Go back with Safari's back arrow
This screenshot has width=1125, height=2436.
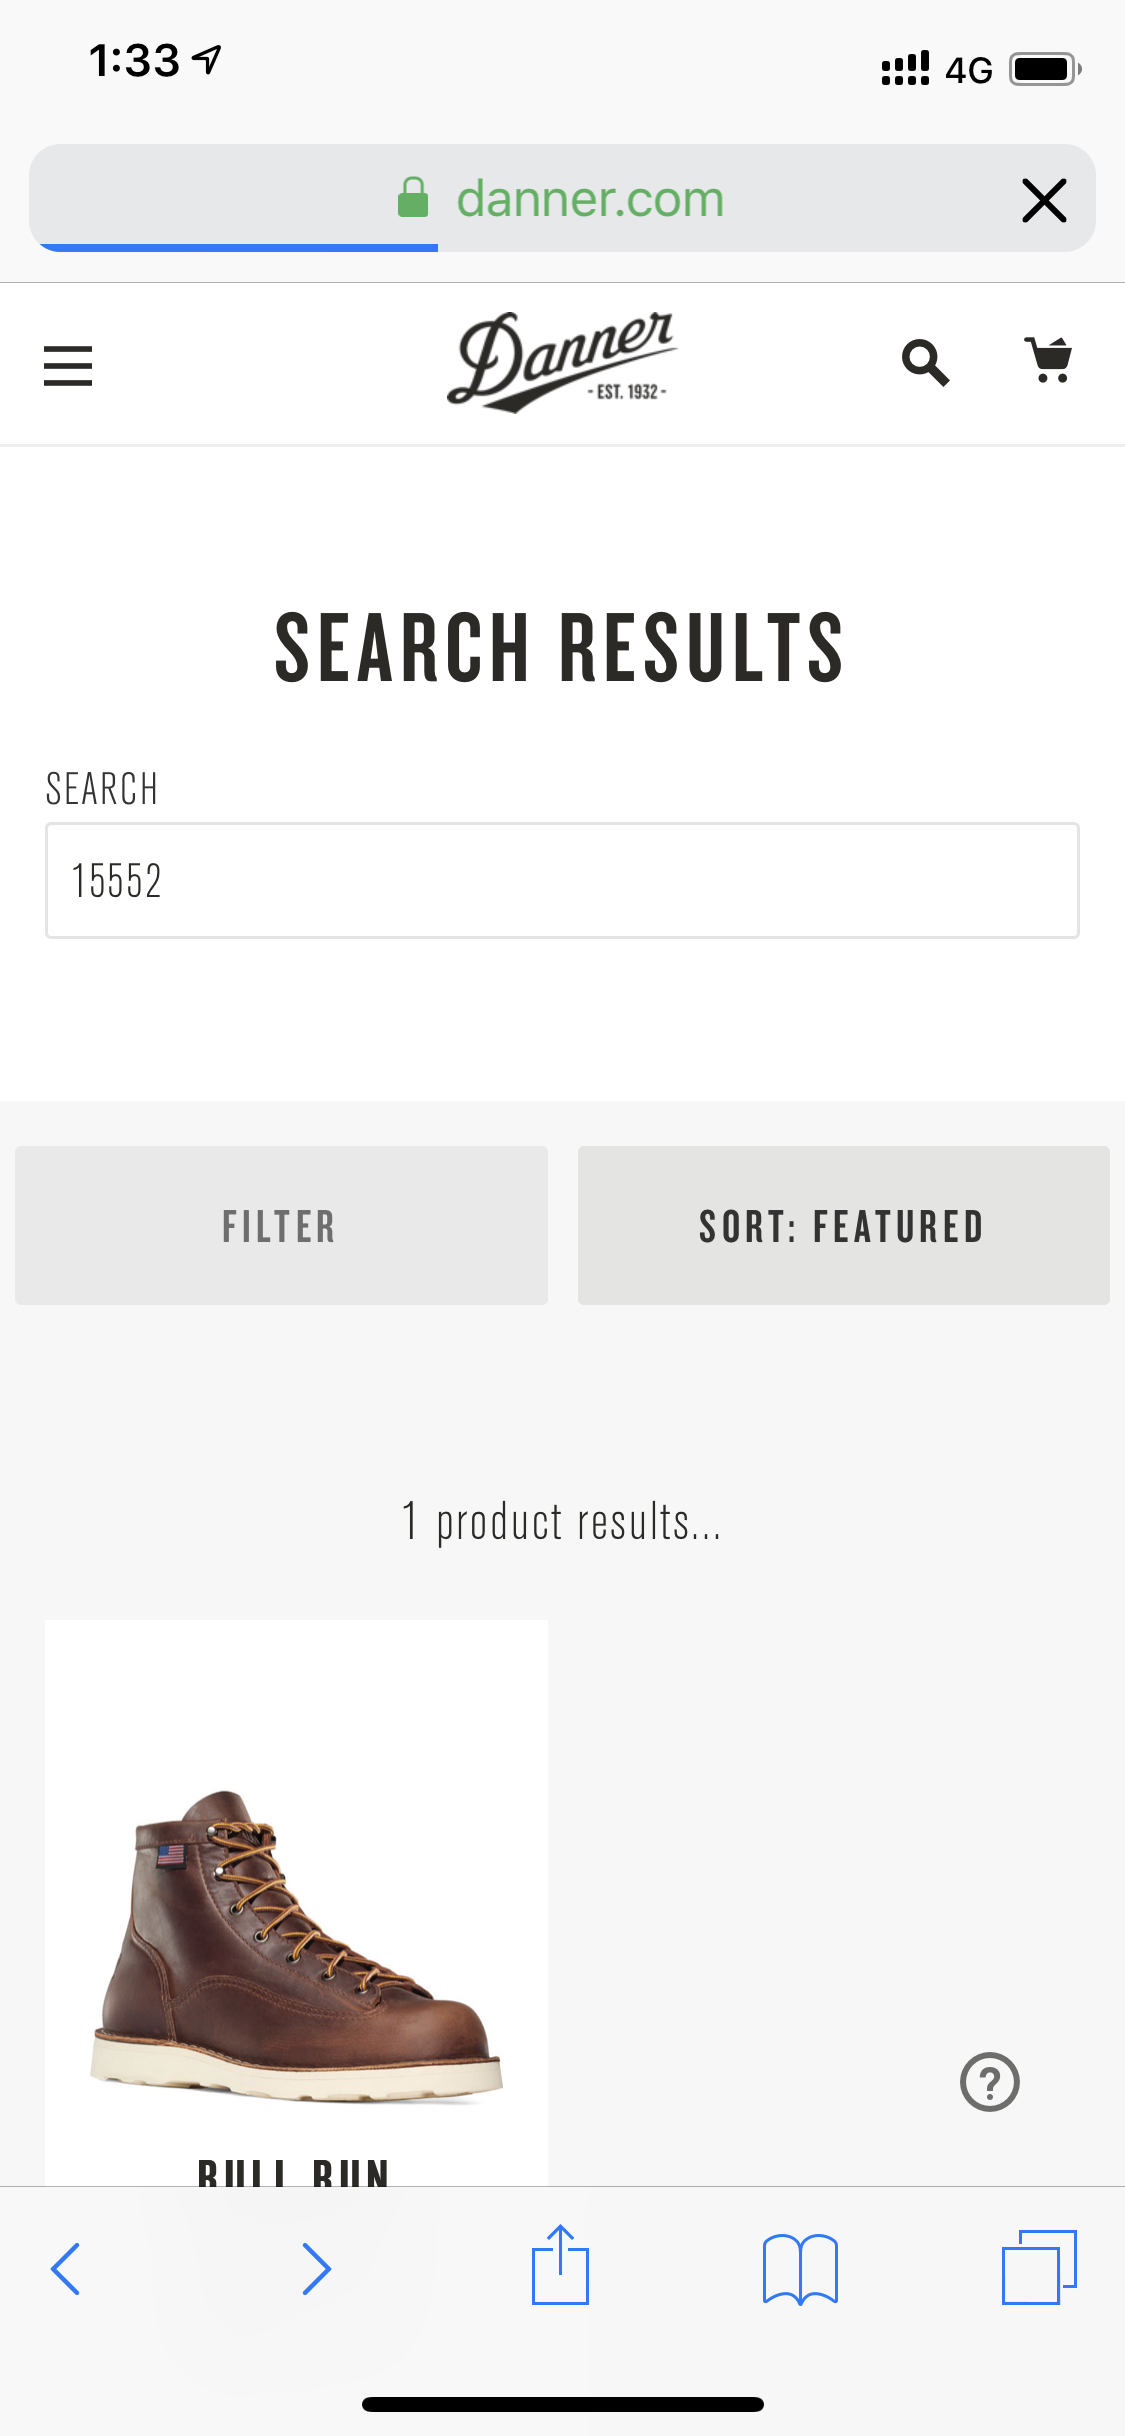(66, 2268)
